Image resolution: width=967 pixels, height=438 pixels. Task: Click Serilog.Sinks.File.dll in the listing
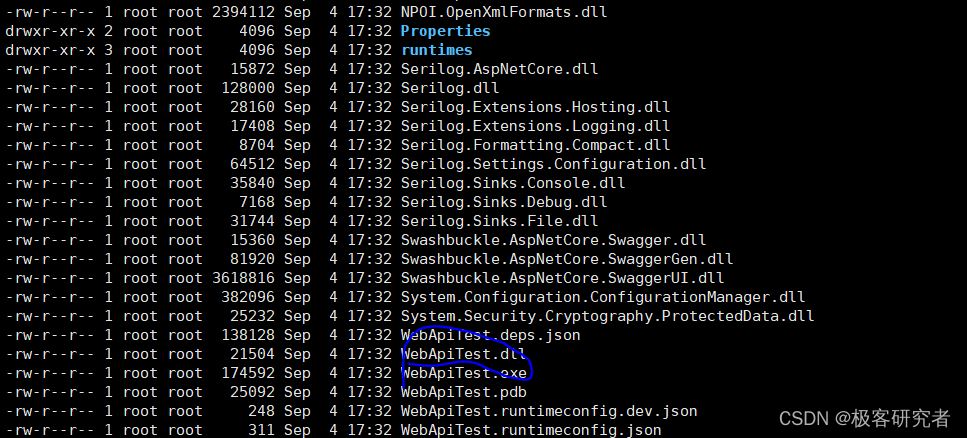[499, 221]
